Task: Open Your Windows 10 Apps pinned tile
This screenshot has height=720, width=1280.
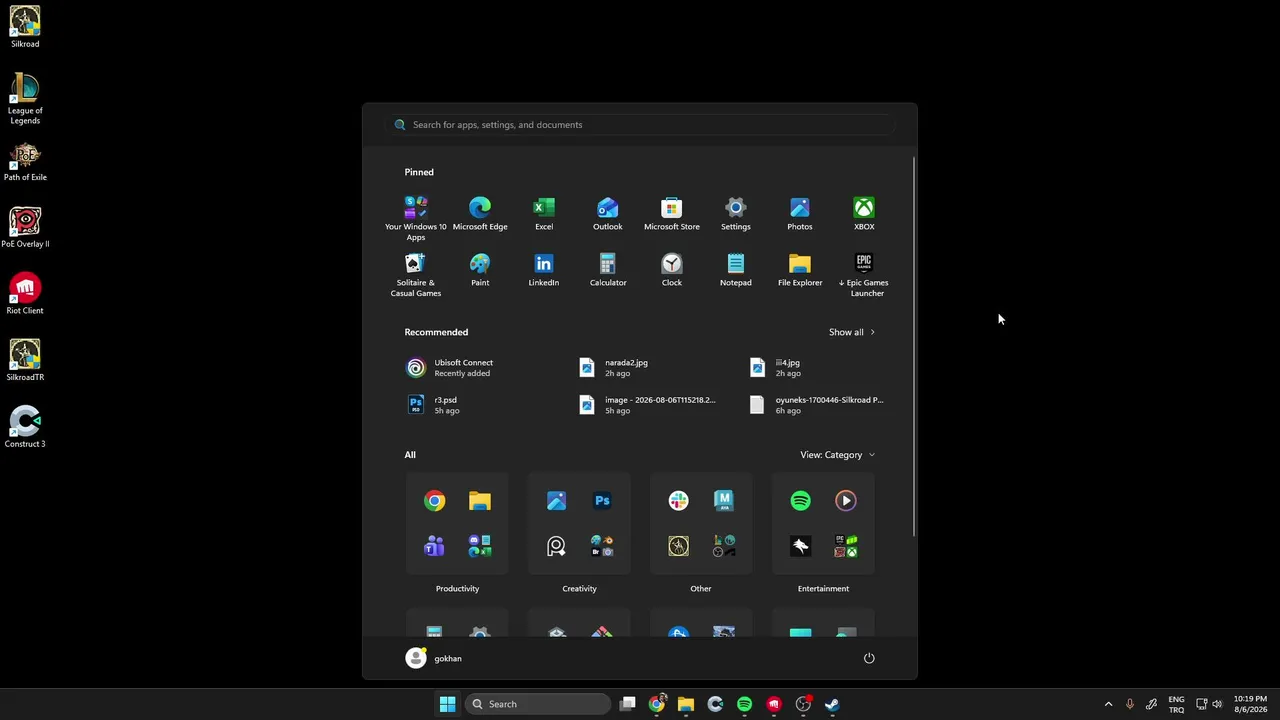Action: pos(416,218)
